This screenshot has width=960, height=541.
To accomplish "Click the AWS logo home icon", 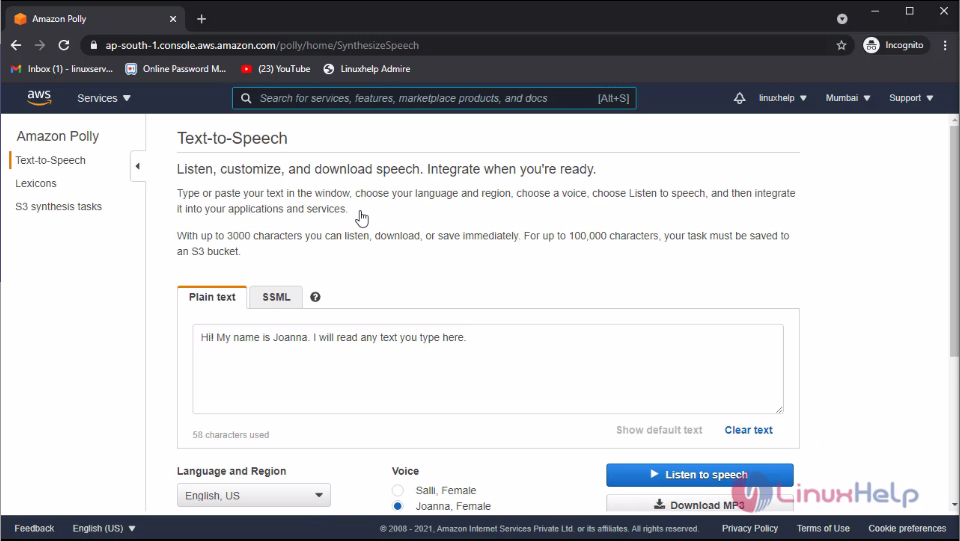I will pyautogui.click(x=39, y=98).
